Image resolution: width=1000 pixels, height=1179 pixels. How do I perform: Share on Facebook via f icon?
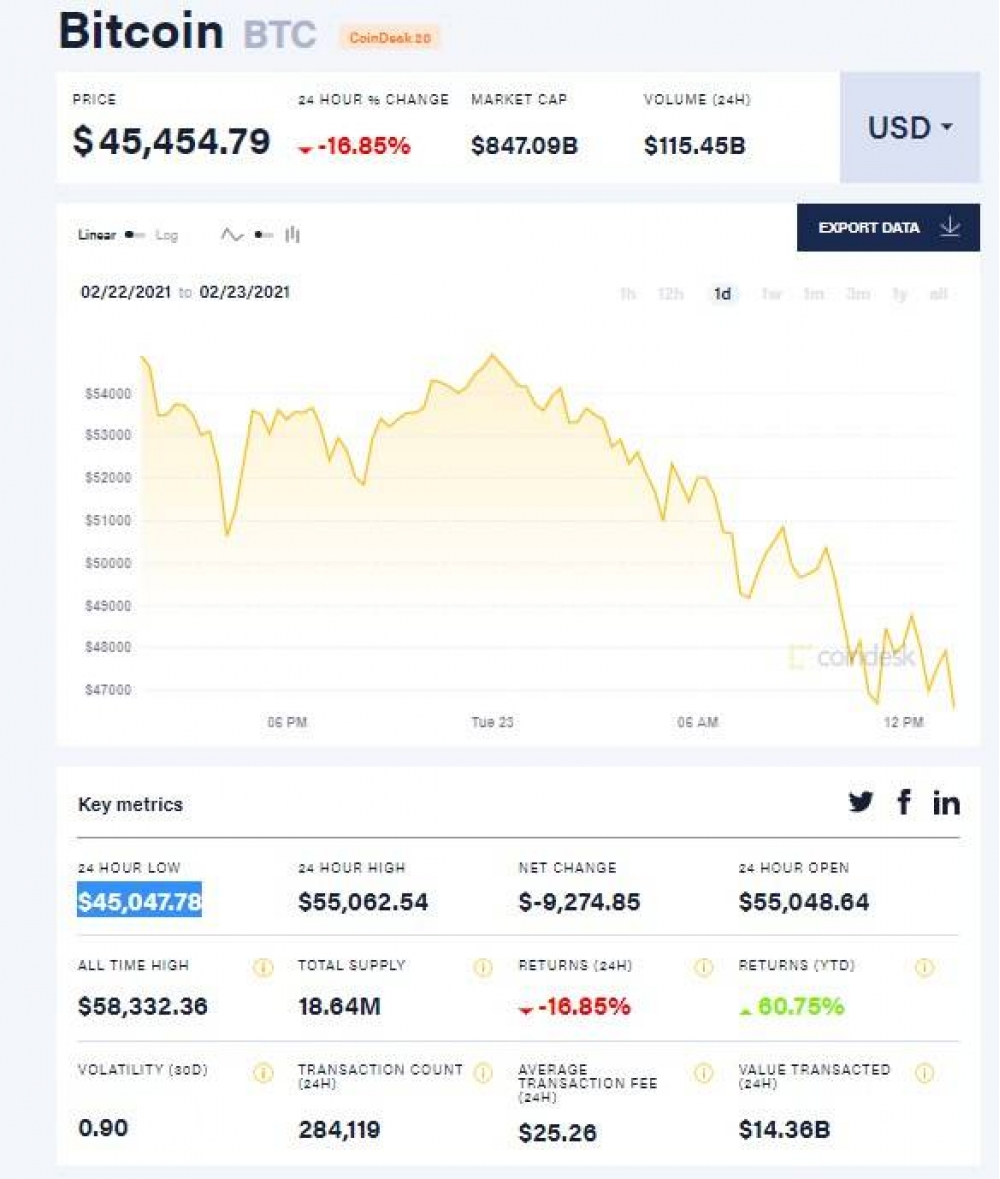(x=904, y=802)
